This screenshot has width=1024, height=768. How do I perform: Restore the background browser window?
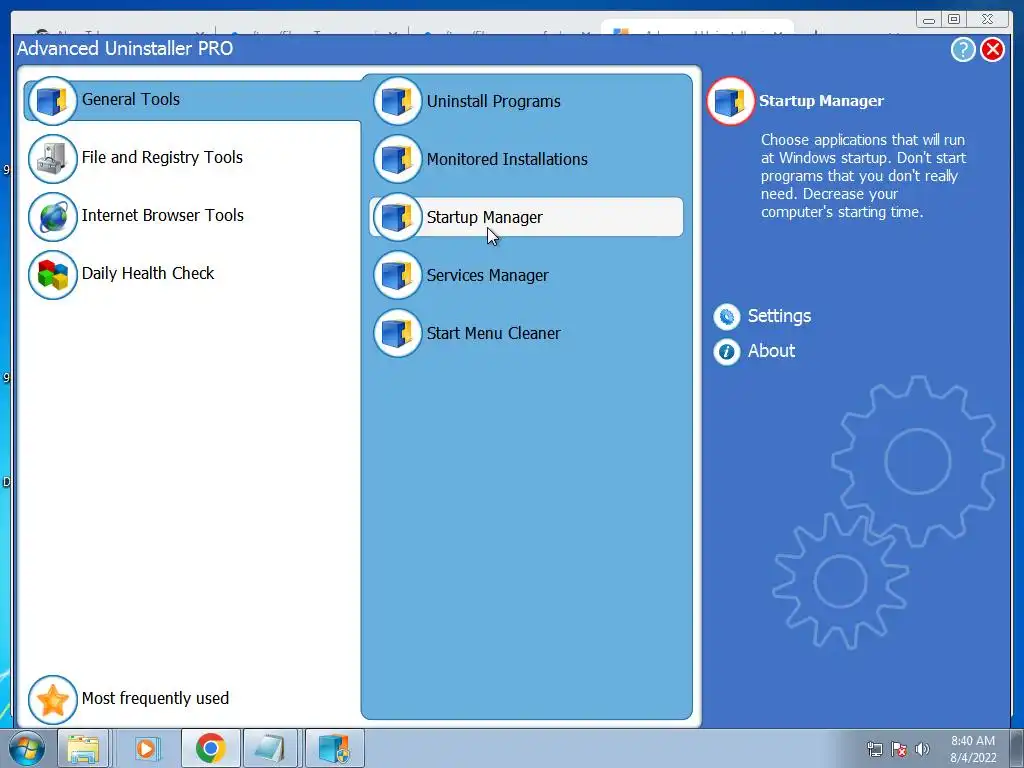953,20
